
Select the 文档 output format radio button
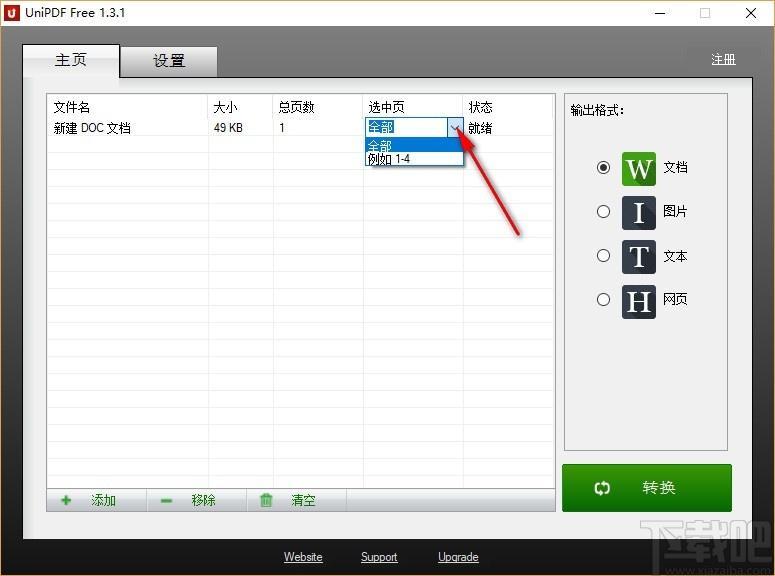click(x=603, y=168)
